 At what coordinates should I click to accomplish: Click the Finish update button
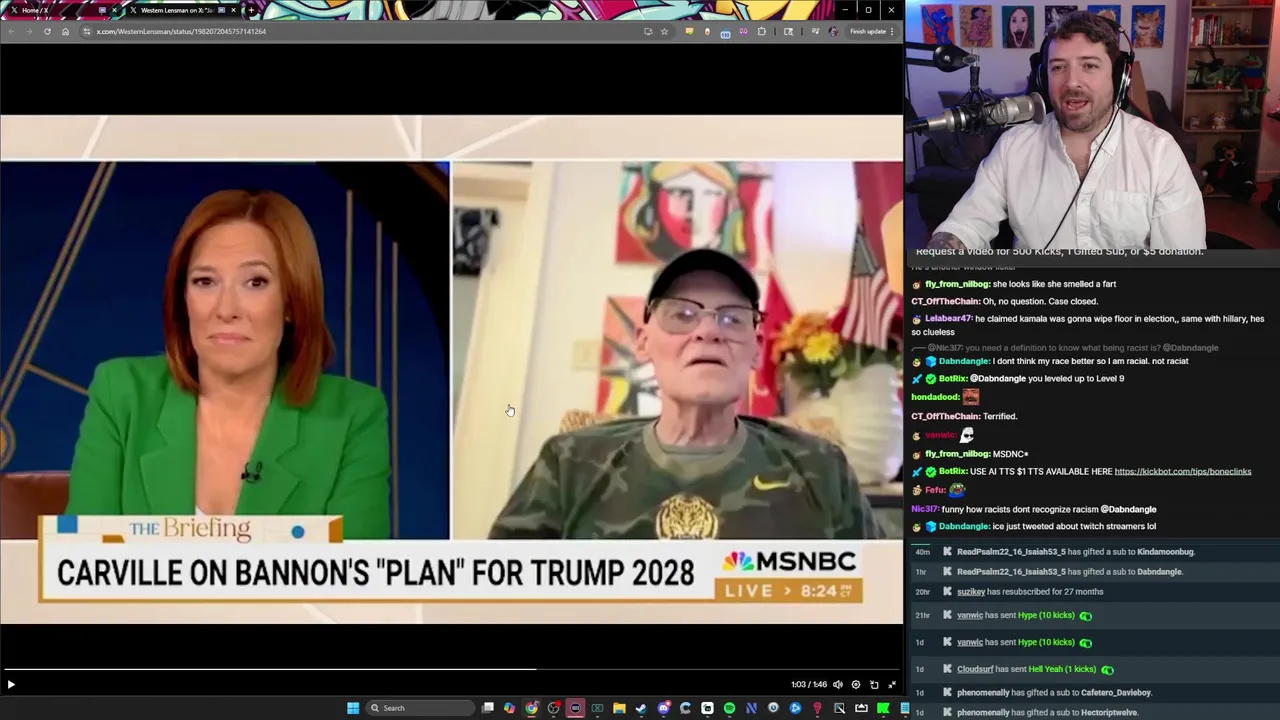868,31
